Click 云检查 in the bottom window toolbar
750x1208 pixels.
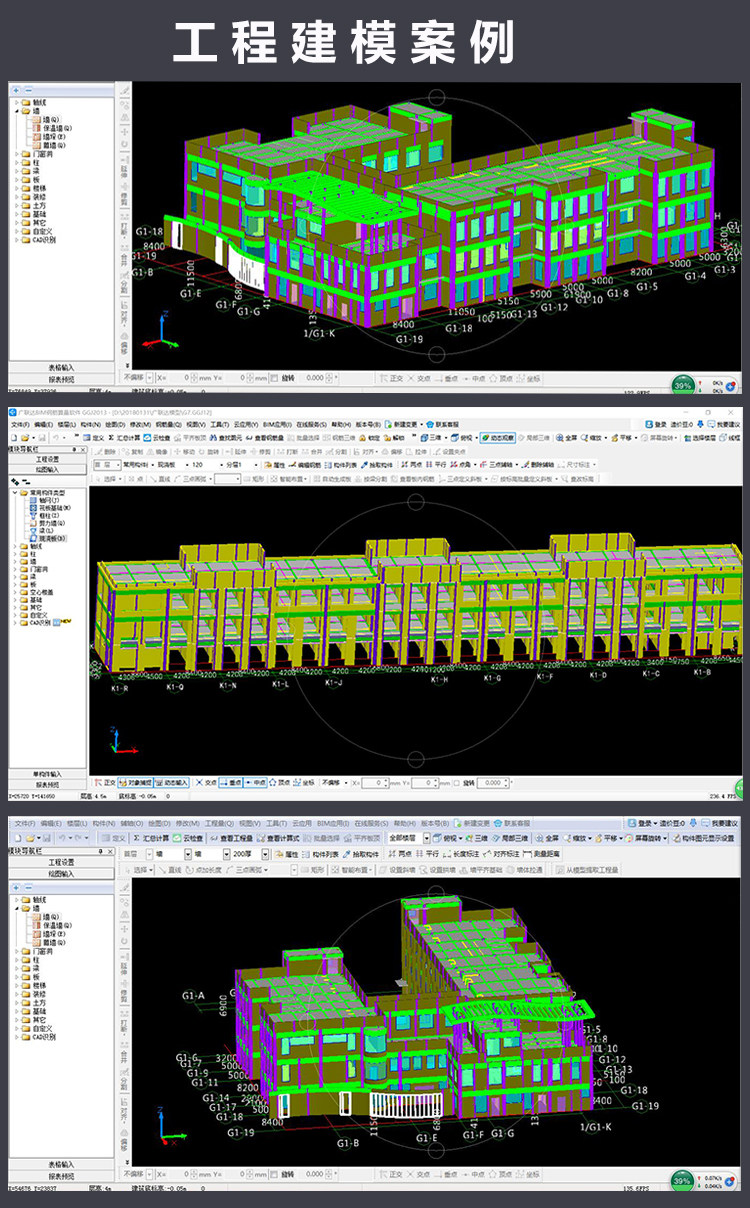pyautogui.click(x=186, y=838)
